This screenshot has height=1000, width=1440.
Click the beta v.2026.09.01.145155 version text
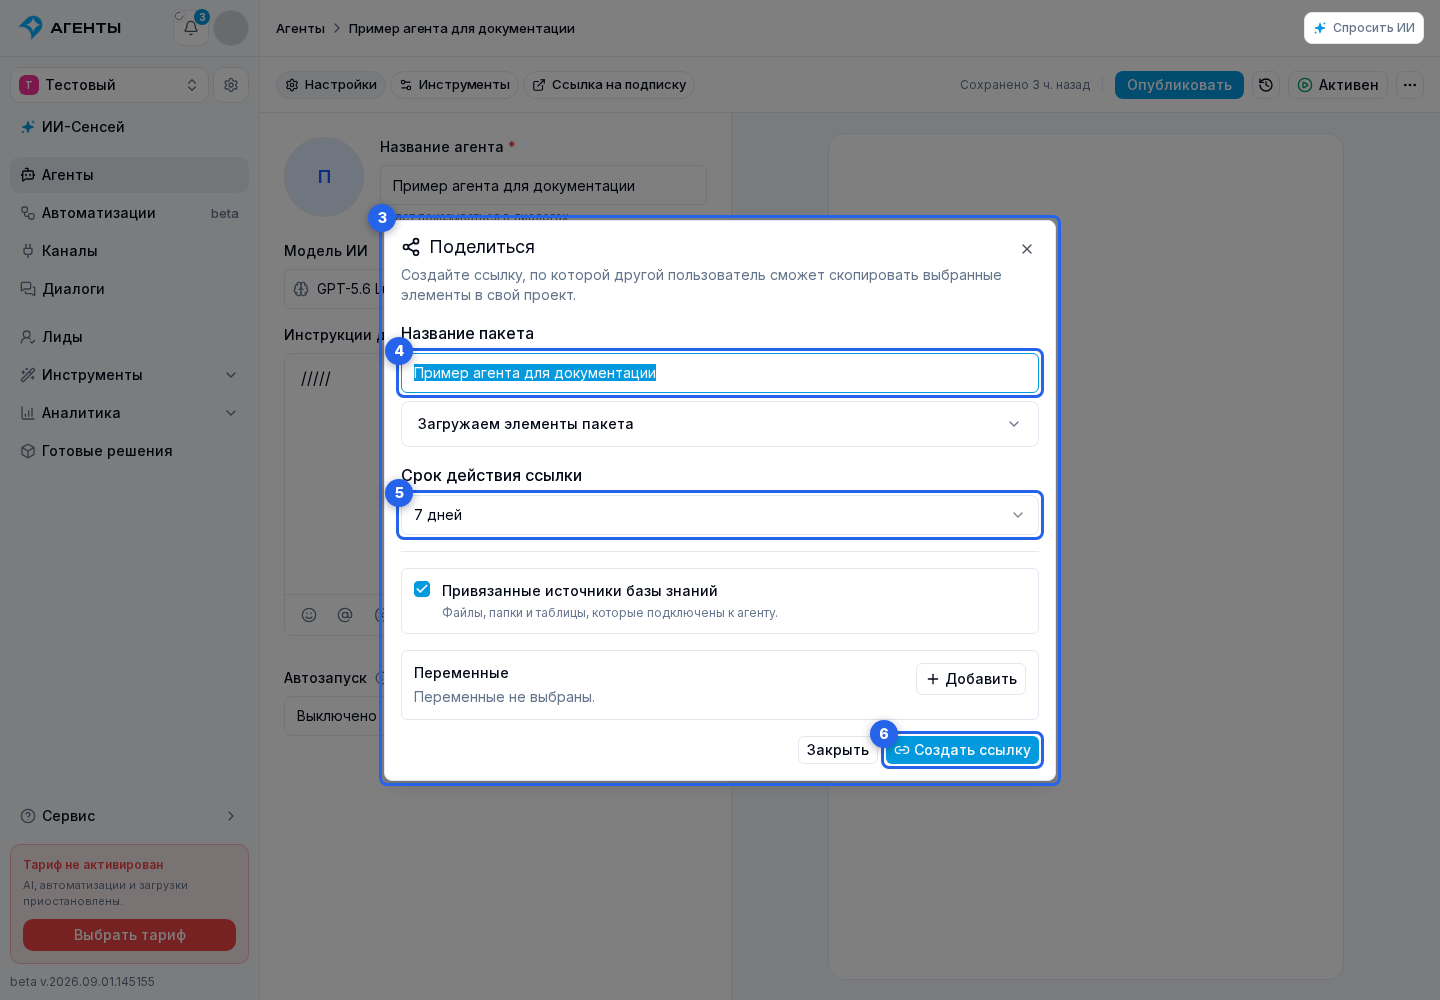point(82,982)
